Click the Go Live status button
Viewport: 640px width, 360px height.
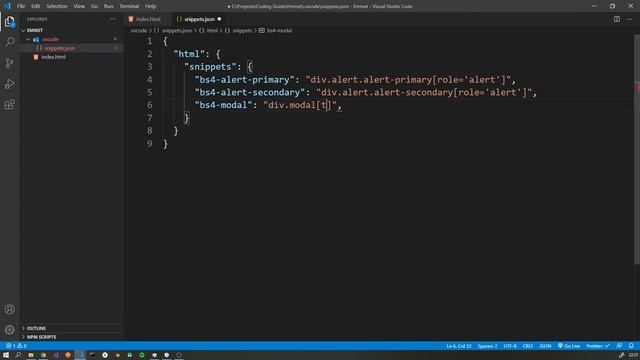tap(569, 346)
